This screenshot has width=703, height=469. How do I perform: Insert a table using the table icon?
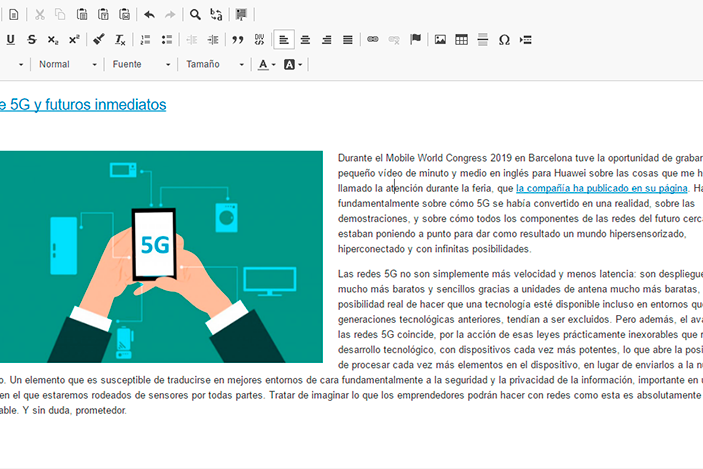(461, 40)
